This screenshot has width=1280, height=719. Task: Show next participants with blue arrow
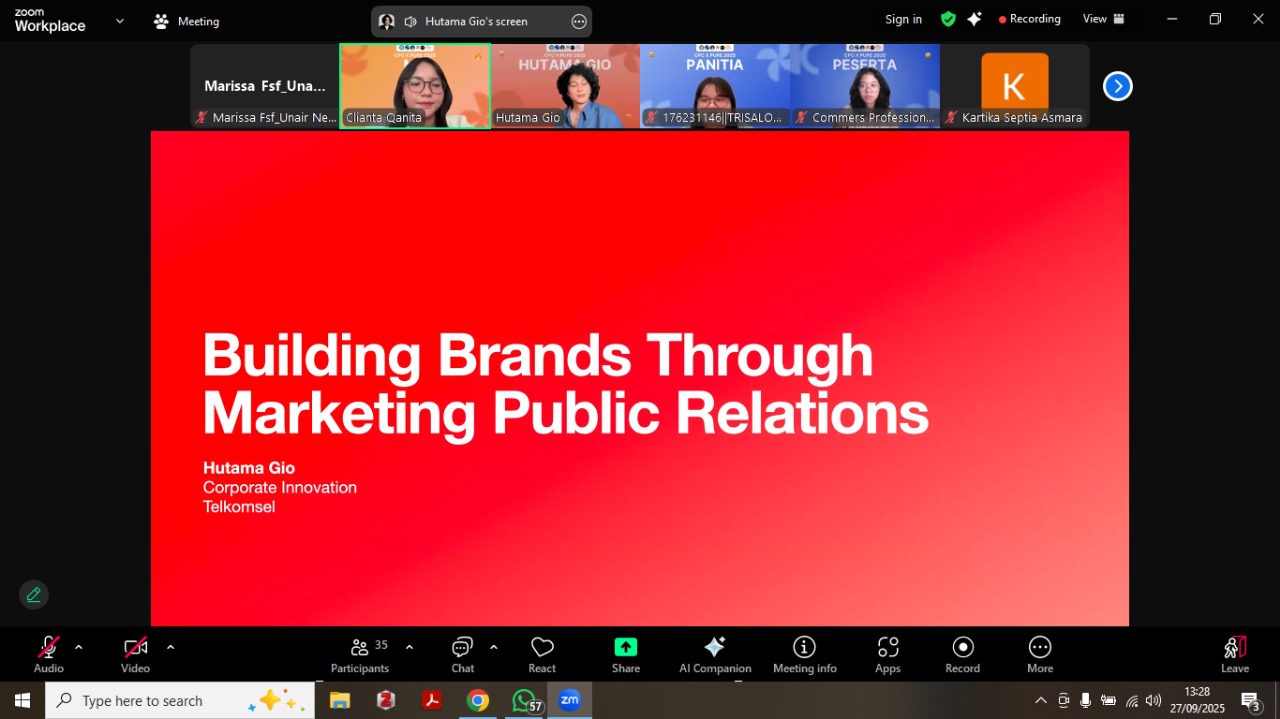pyautogui.click(x=1117, y=87)
